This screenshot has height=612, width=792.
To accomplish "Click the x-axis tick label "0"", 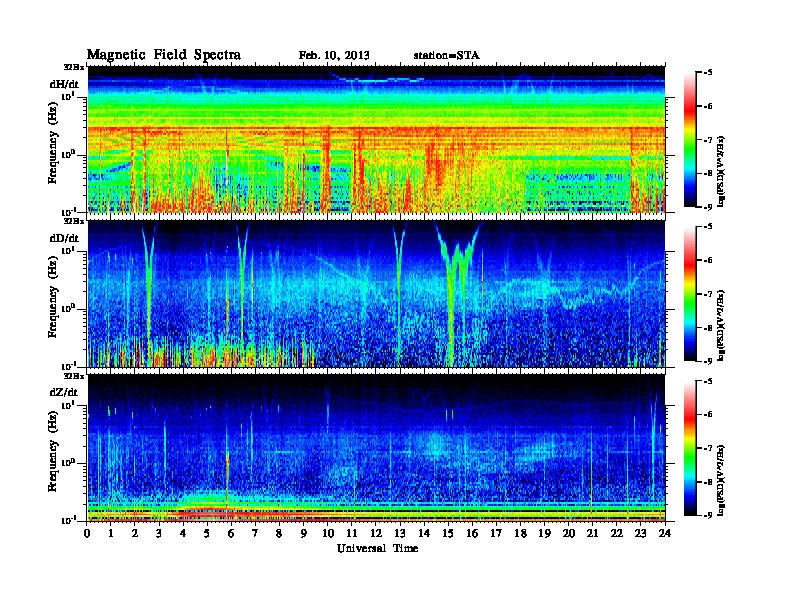I will [87, 533].
